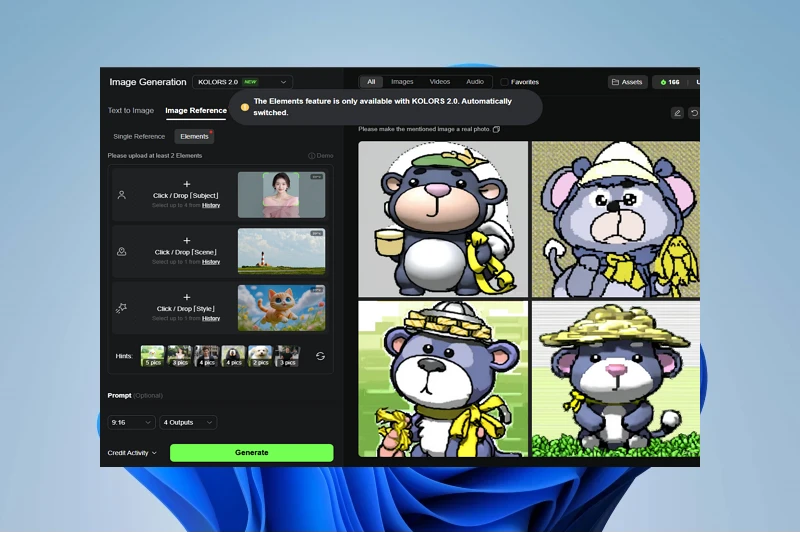This screenshot has width=800, height=533.
Task: Open History link in Scene row
Action: click(211, 262)
